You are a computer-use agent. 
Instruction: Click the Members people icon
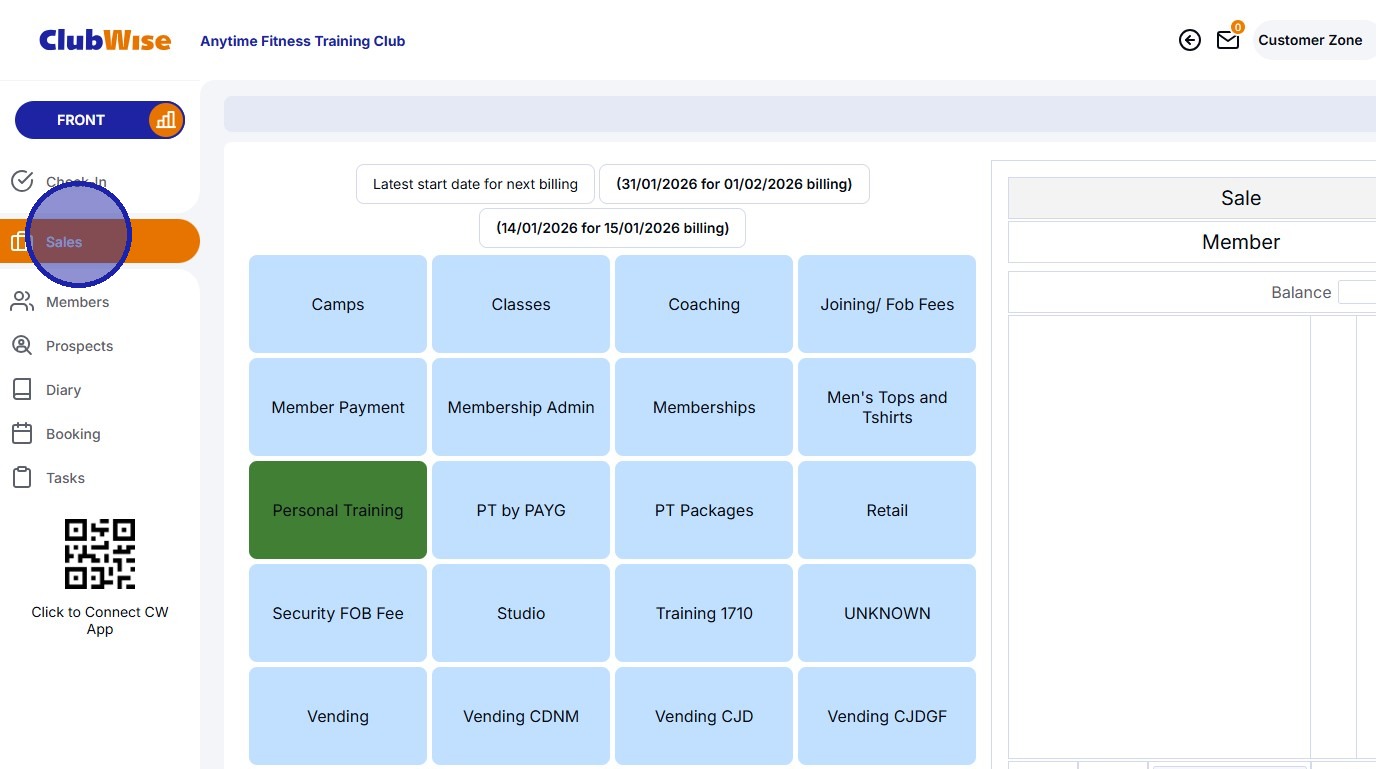(22, 301)
